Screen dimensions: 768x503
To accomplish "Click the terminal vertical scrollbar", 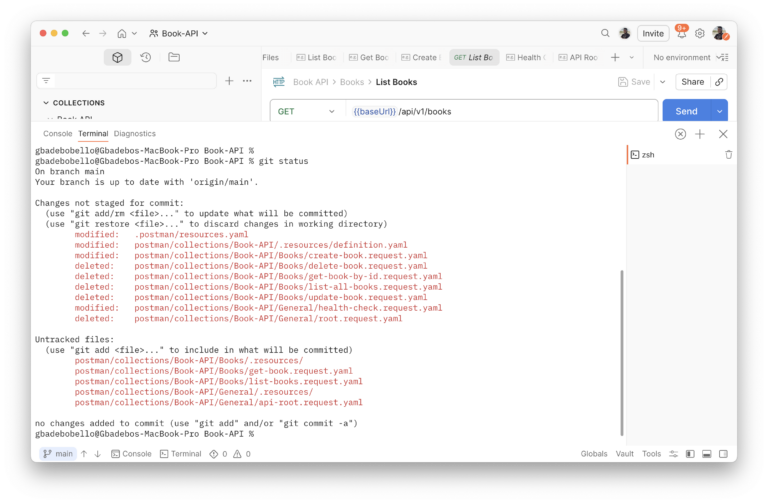I will tap(622, 352).
